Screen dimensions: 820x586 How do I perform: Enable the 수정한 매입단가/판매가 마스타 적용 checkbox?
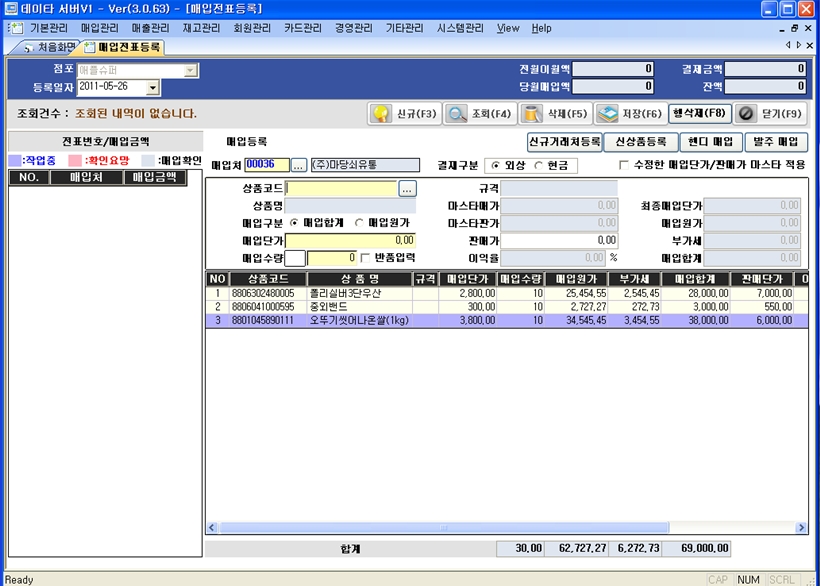point(626,165)
